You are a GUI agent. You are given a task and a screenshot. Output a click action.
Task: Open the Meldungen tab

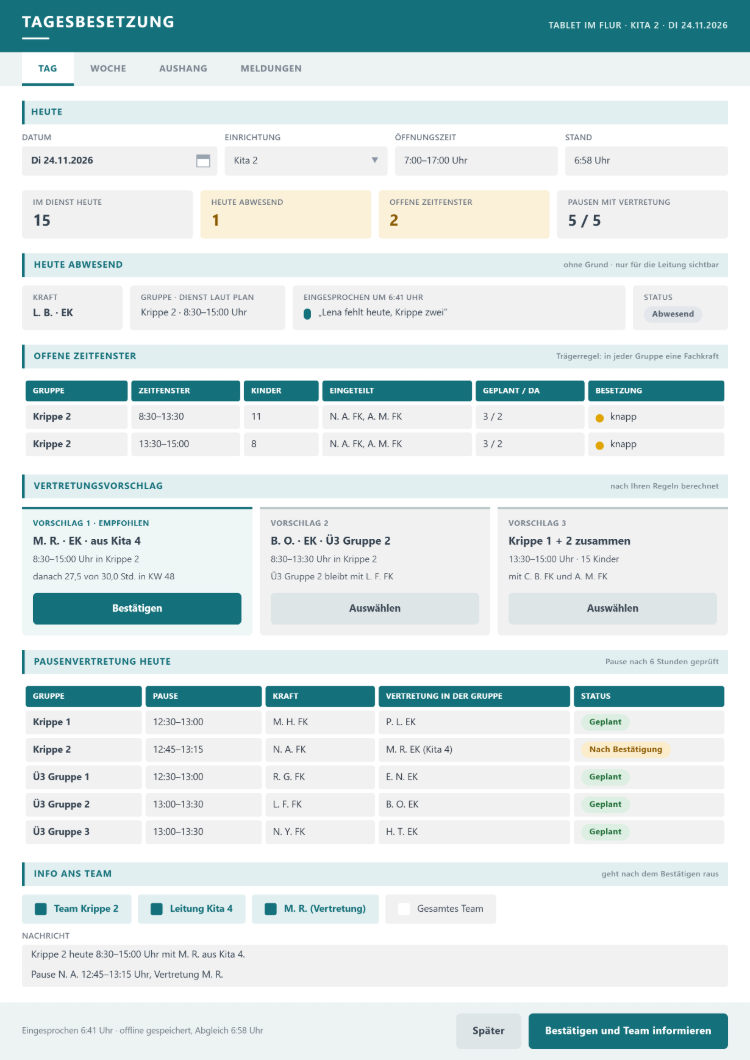271,68
